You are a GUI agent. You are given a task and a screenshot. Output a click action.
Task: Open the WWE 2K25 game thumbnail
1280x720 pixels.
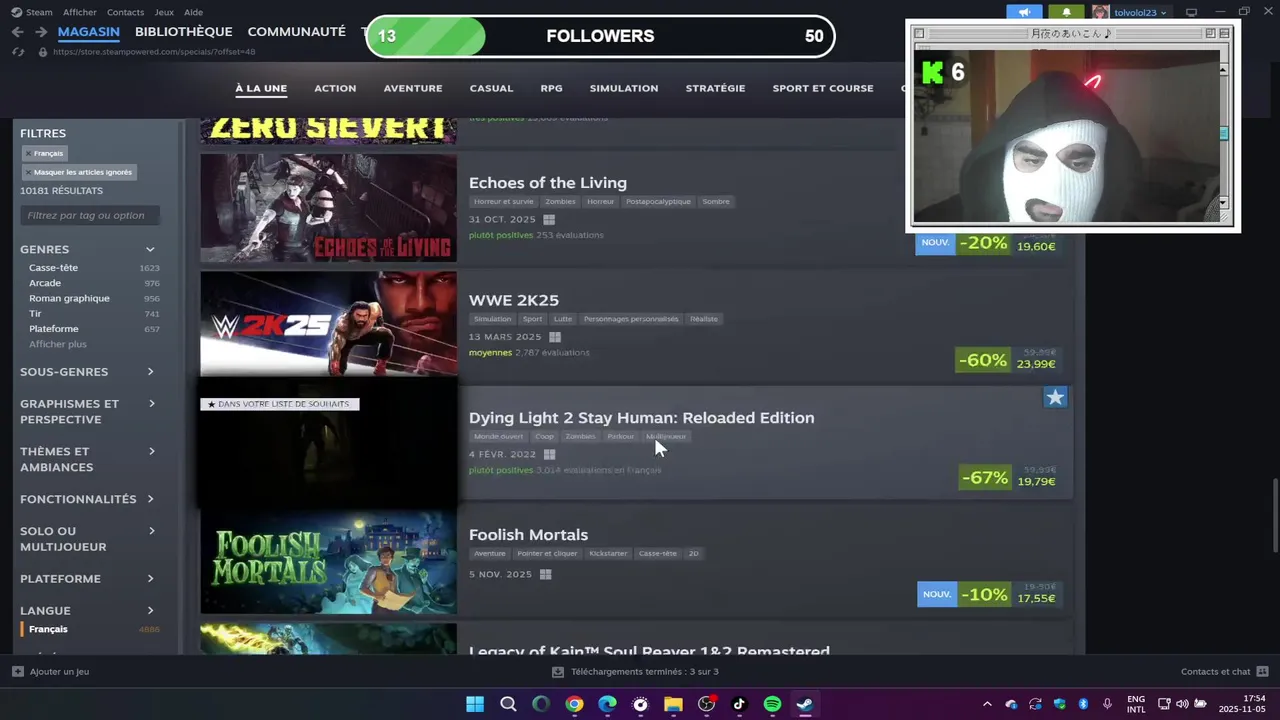click(328, 324)
